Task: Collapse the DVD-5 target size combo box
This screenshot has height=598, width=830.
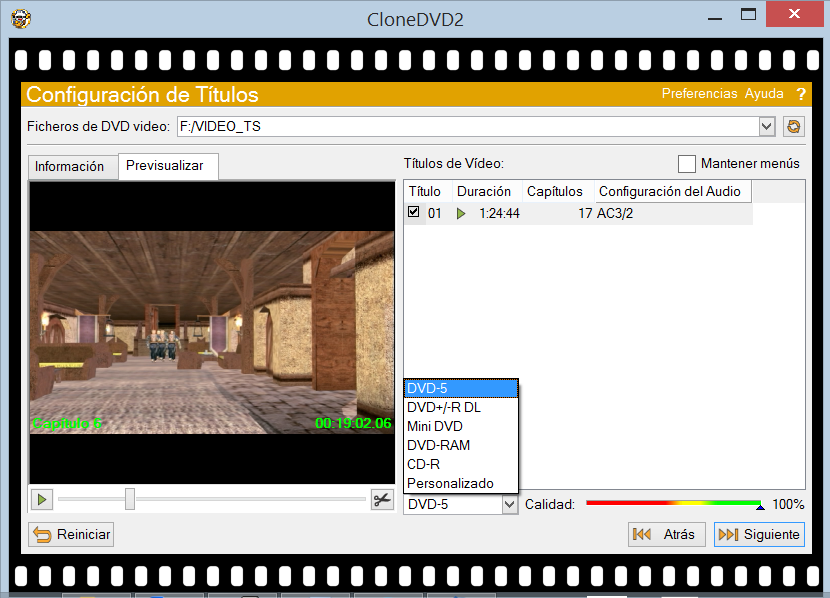Action: coord(509,504)
